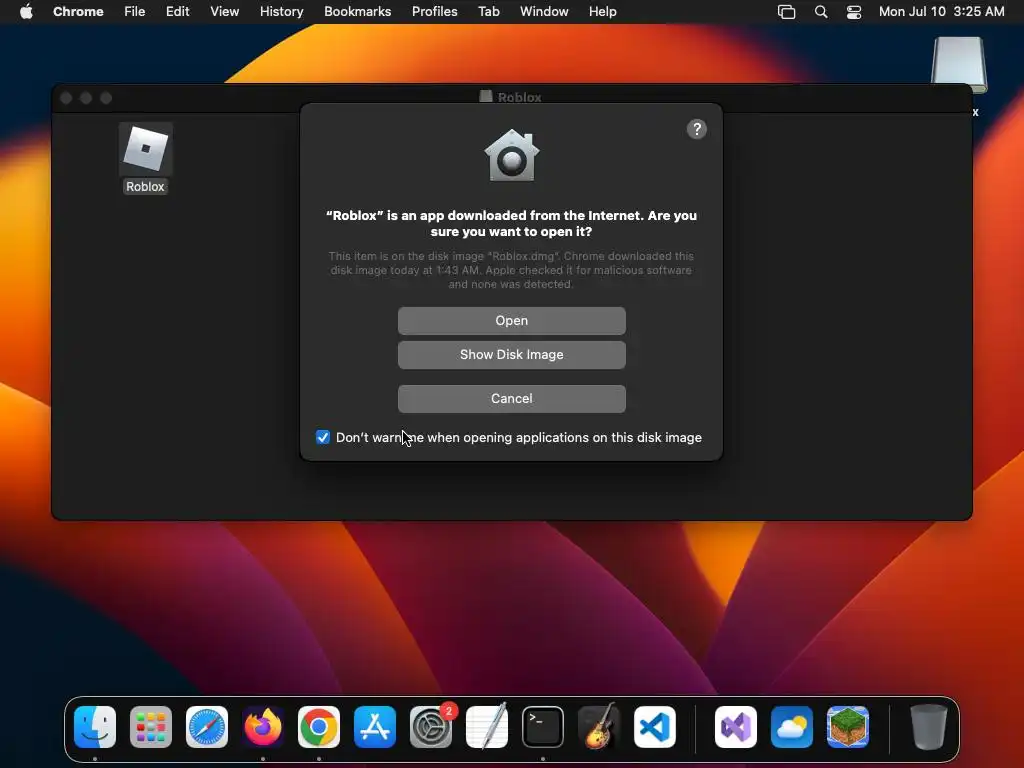Uncheck the Don't warn me checkbox
This screenshot has width=1024, height=768.
click(x=323, y=438)
